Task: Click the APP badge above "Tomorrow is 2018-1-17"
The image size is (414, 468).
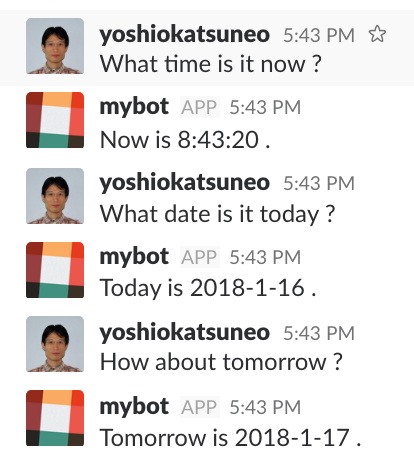Action: coord(200,407)
